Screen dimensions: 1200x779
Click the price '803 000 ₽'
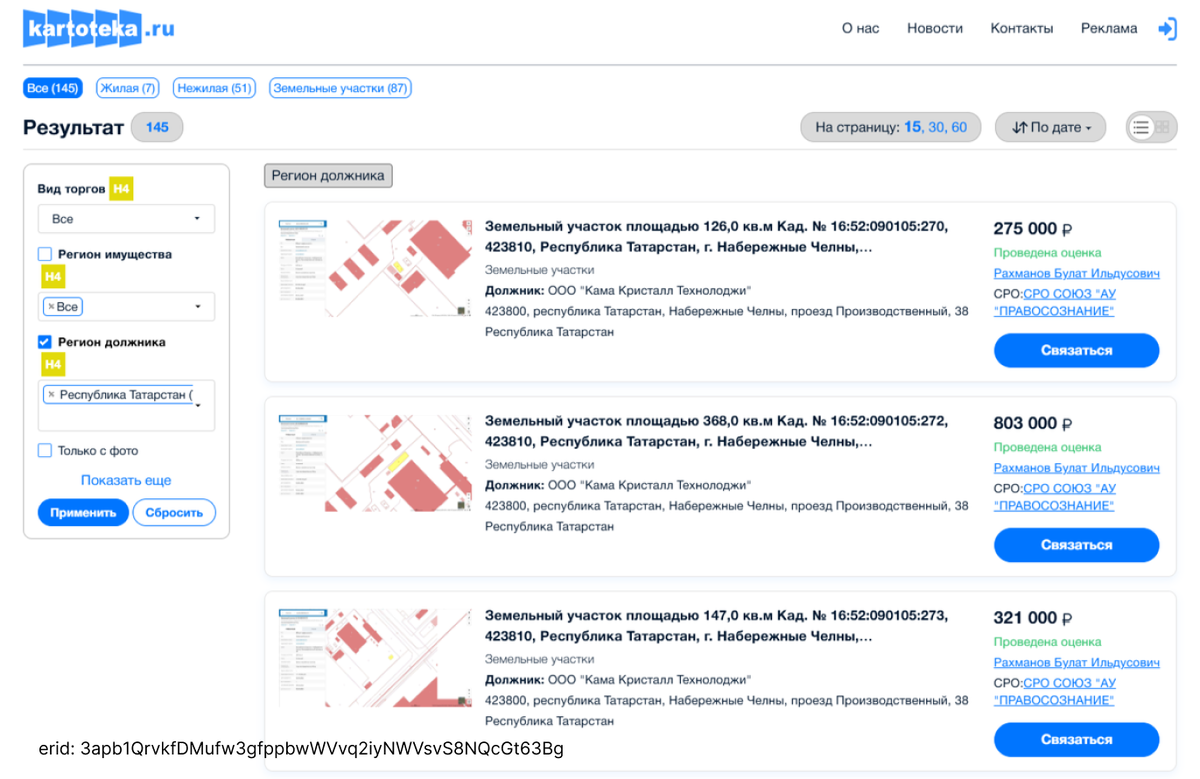1033,423
